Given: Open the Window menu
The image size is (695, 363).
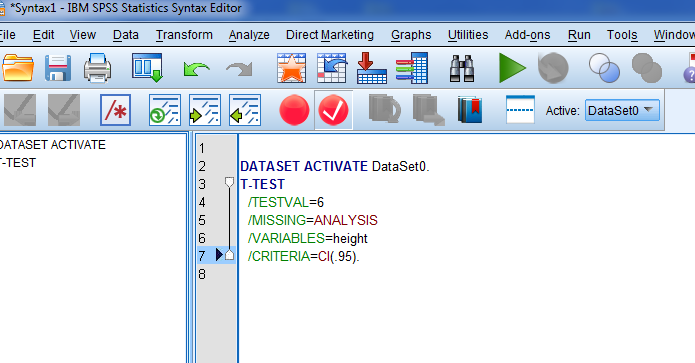Looking at the screenshot, I should click(x=674, y=35).
